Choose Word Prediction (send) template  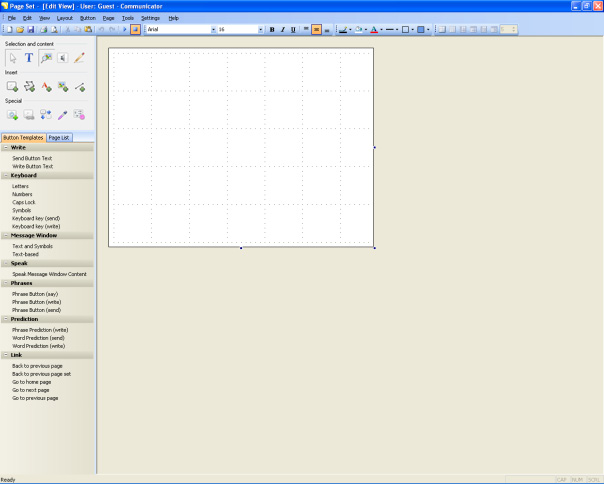click(x=38, y=338)
